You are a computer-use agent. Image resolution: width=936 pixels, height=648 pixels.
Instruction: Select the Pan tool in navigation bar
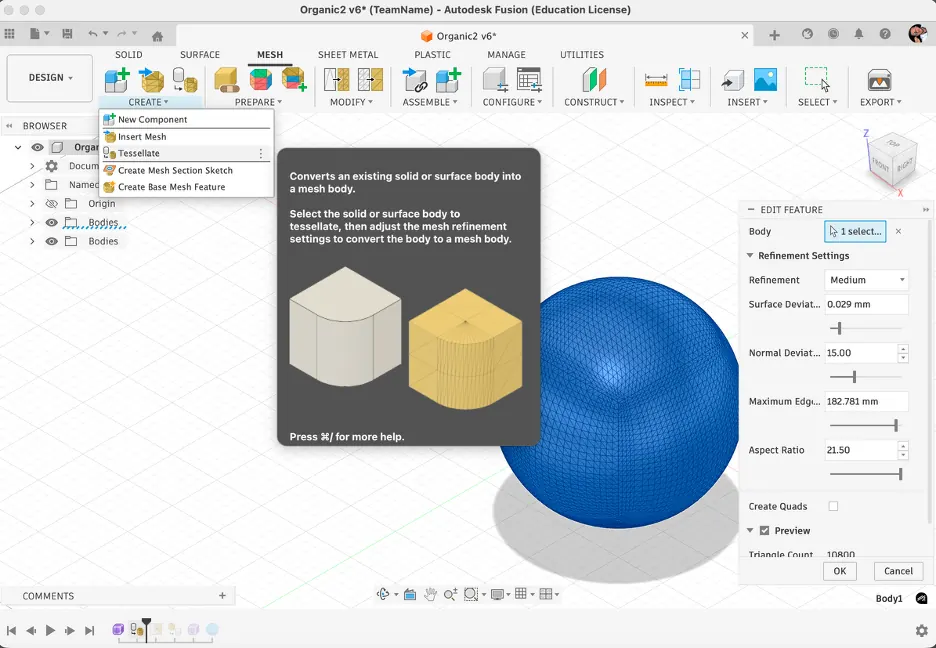(x=431, y=593)
